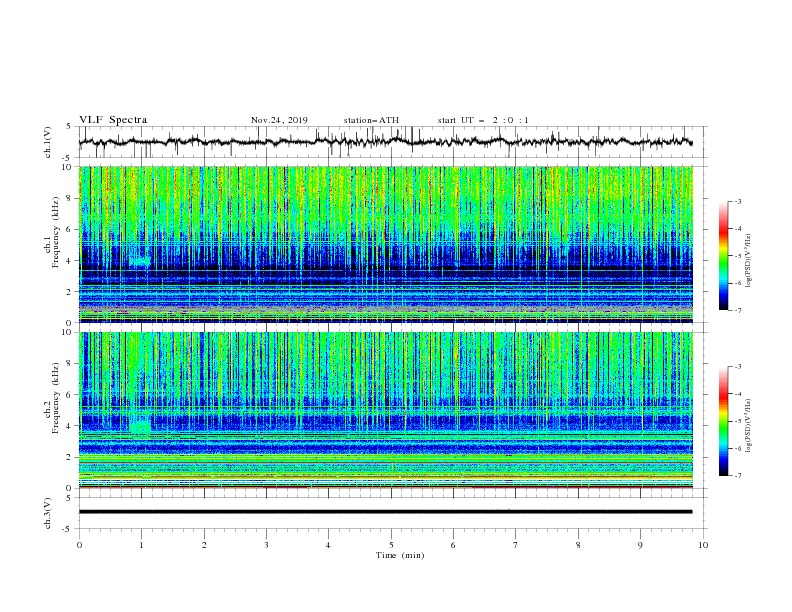
Task: Click the ch.2 colorbar "log(PSD)(V²/Hz)" label
Action: [749, 425]
